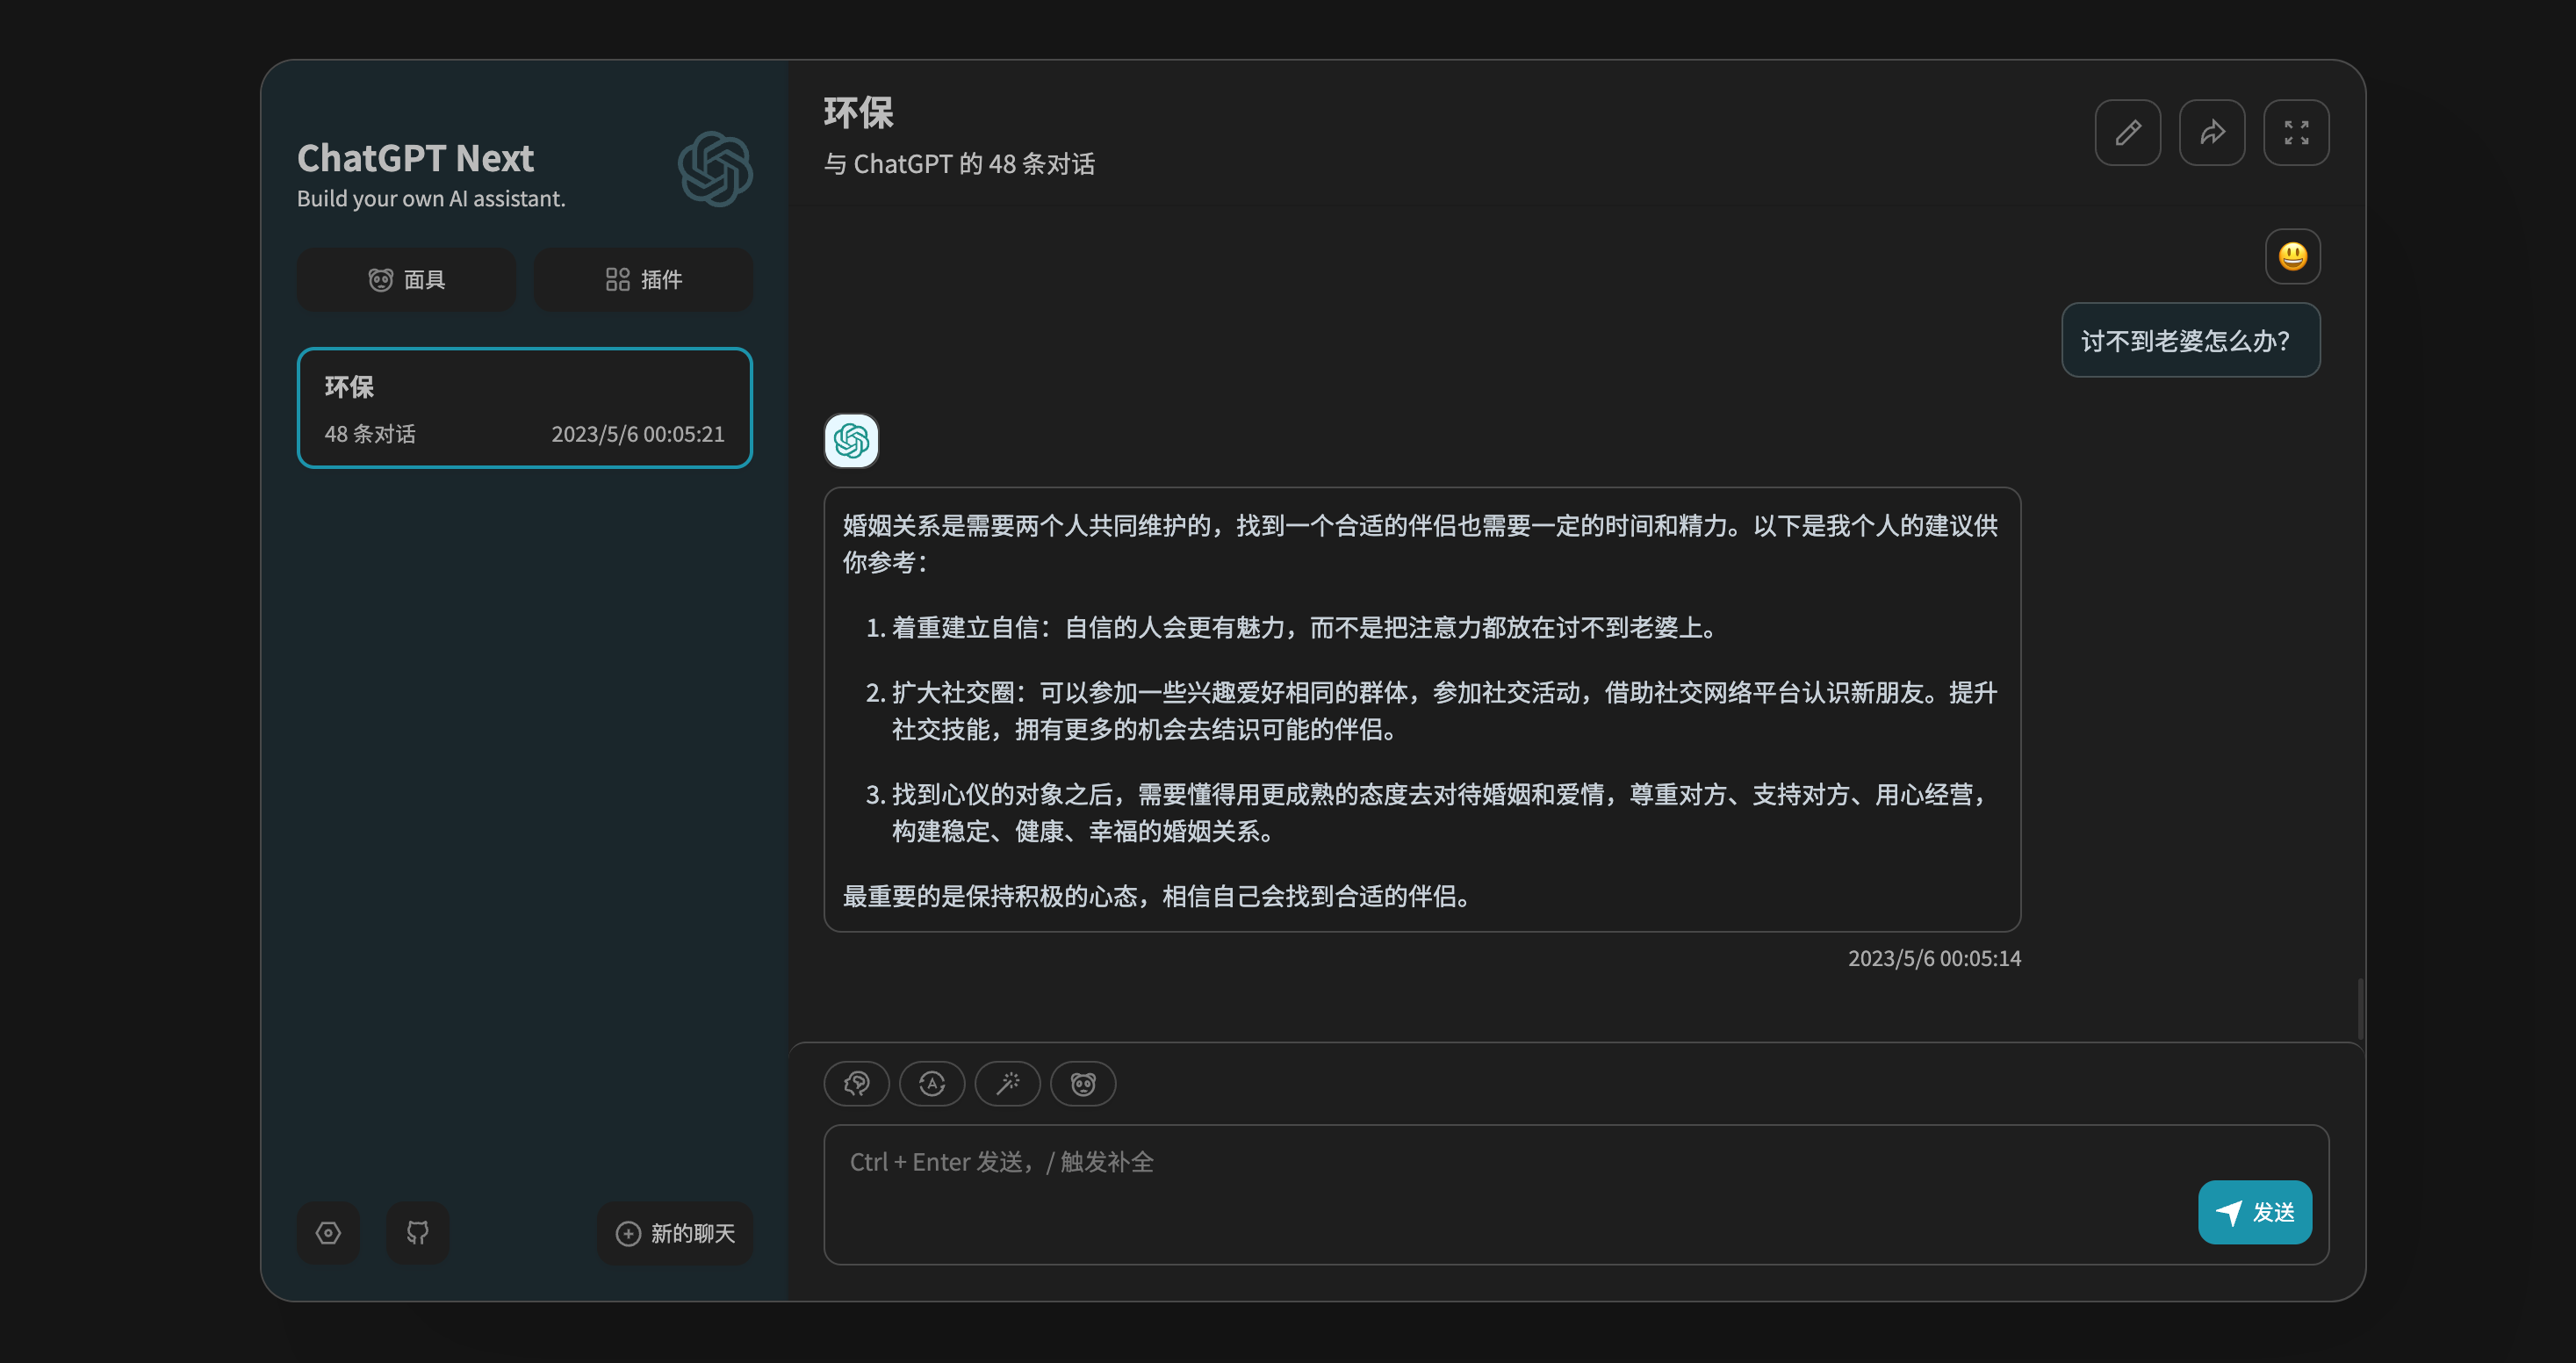This screenshot has width=2576, height=1363.
Task: Select the 环保 conversation in sidebar
Action: 524,408
